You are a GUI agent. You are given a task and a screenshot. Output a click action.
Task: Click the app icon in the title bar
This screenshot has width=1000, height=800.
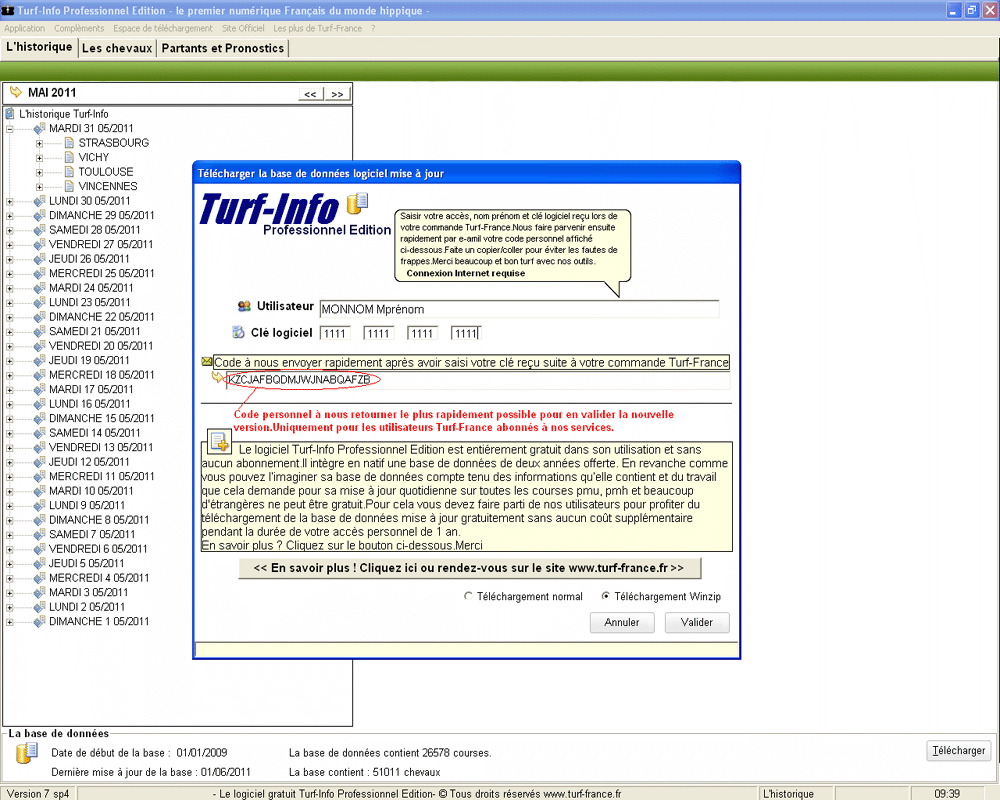click(8, 10)
